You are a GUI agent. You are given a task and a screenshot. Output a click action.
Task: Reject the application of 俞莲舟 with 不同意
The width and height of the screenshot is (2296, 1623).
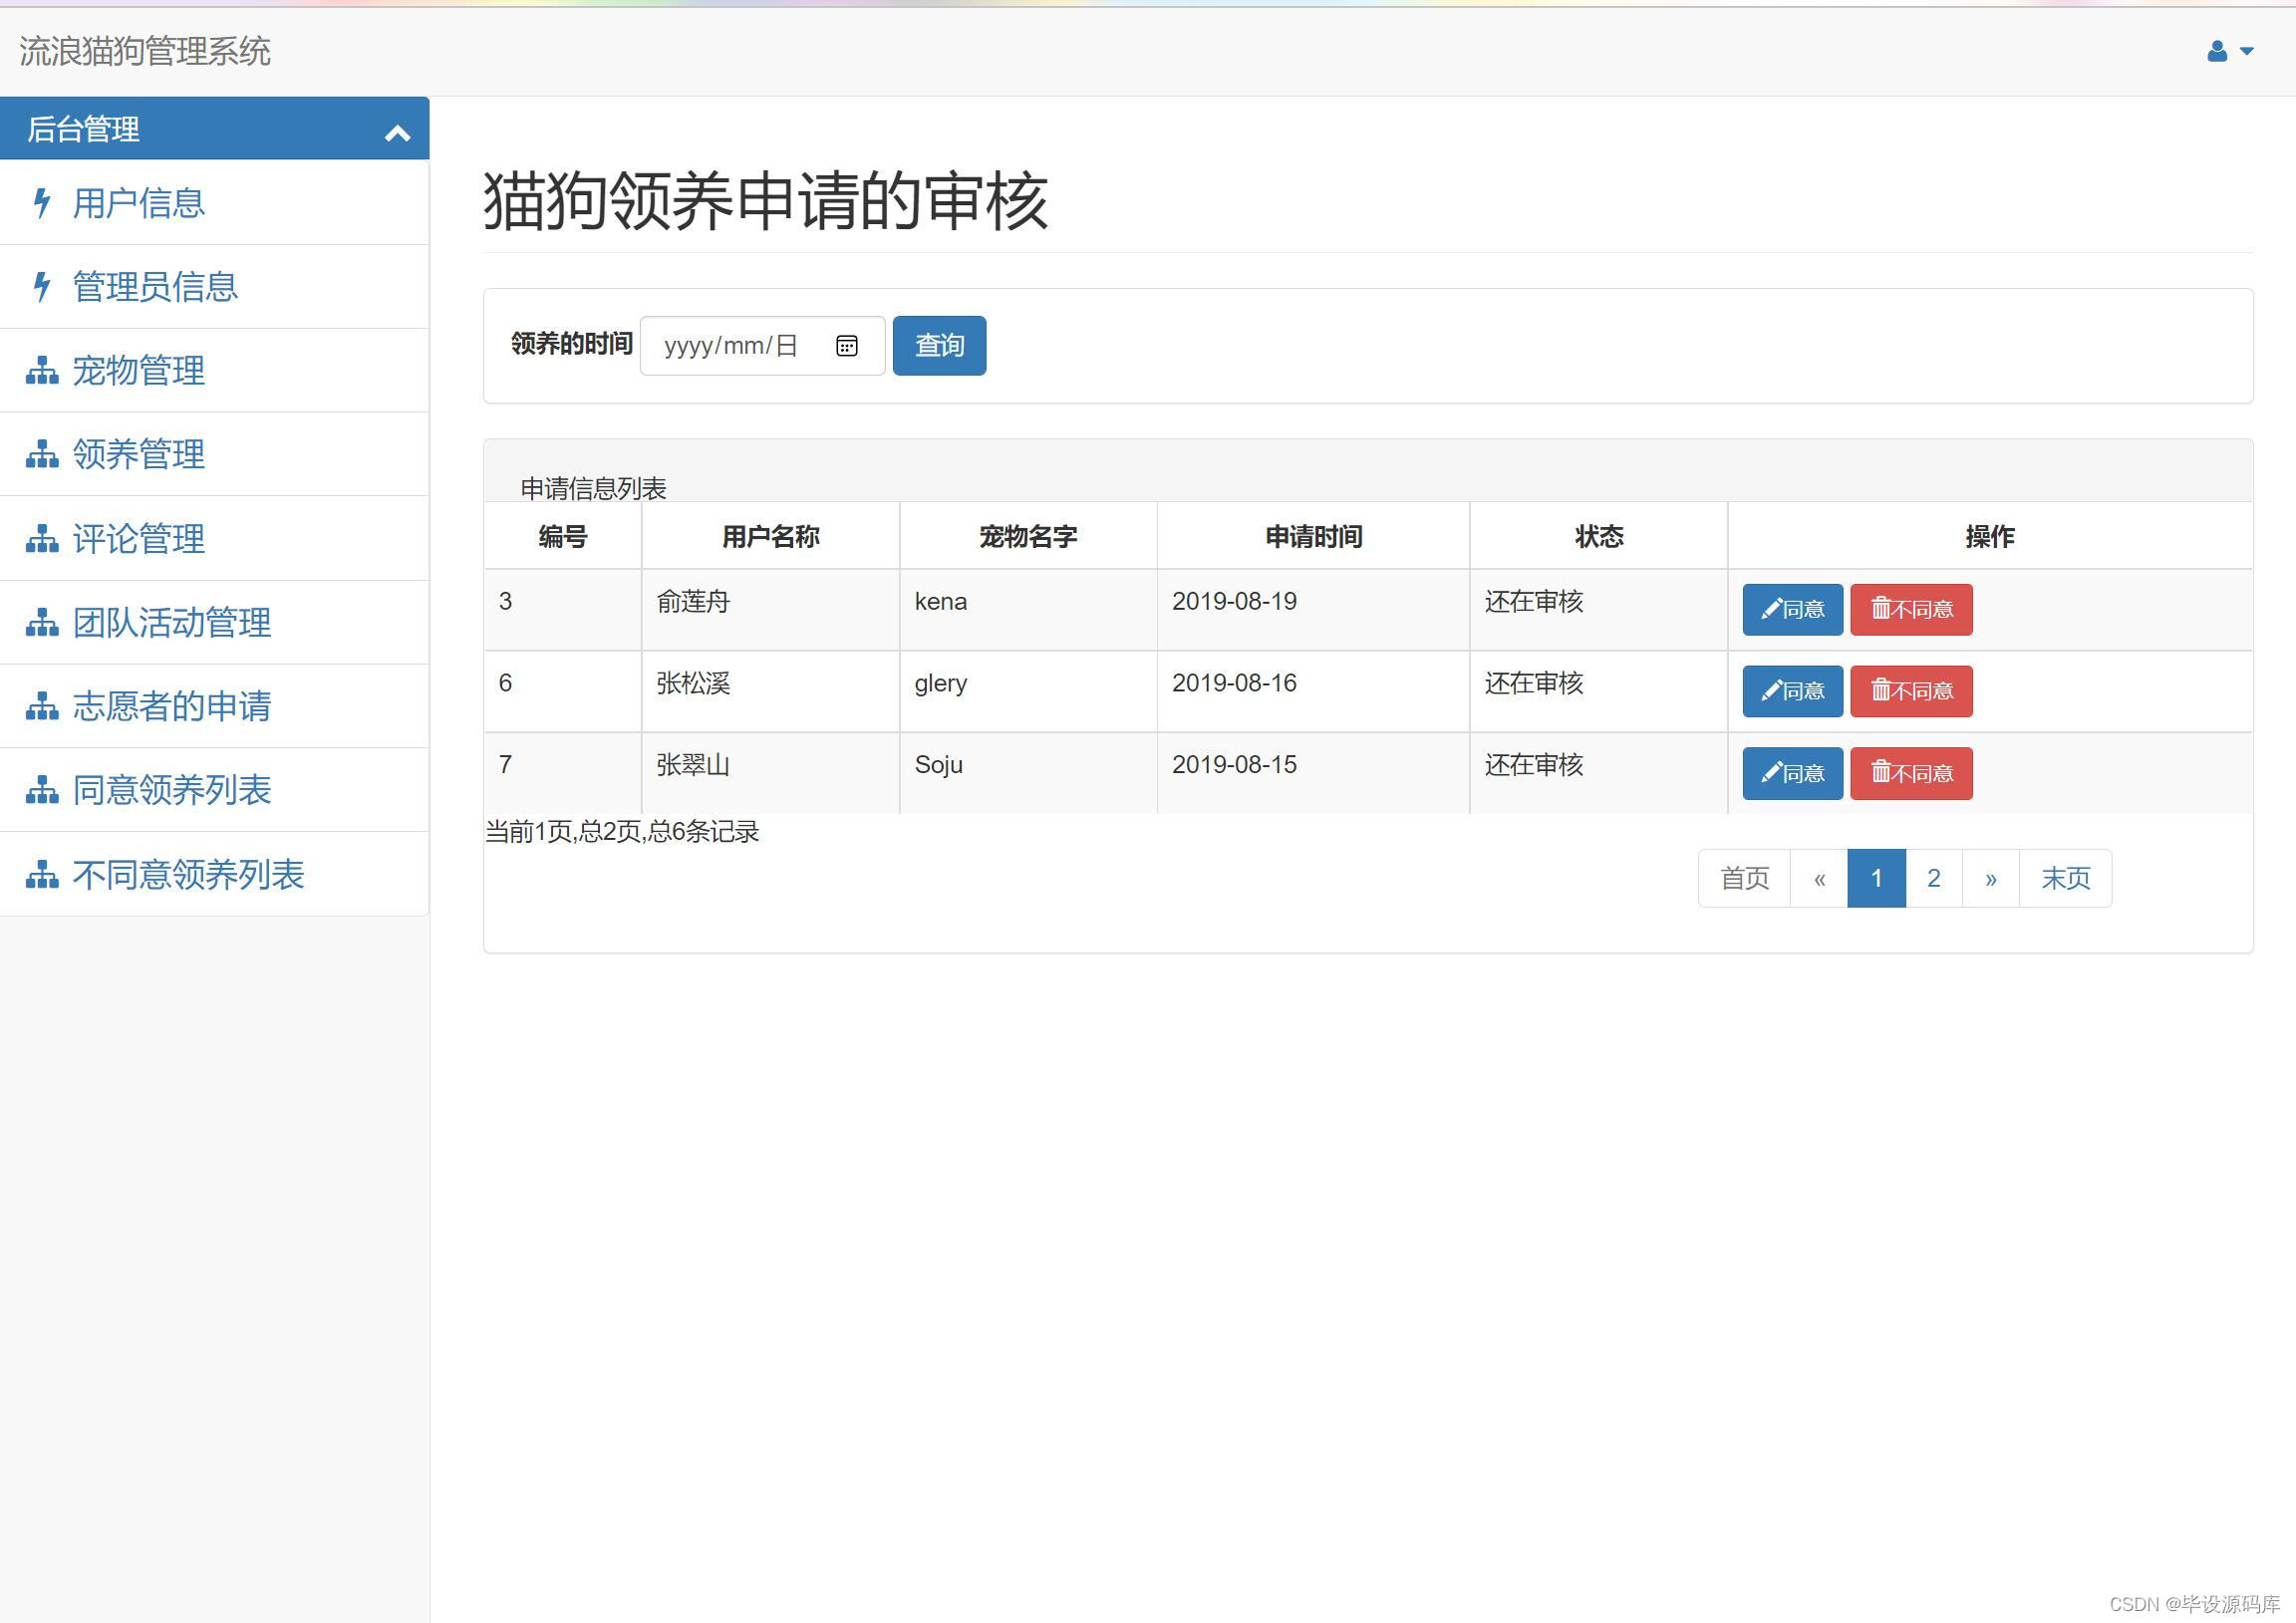(x=1911, y=610)
